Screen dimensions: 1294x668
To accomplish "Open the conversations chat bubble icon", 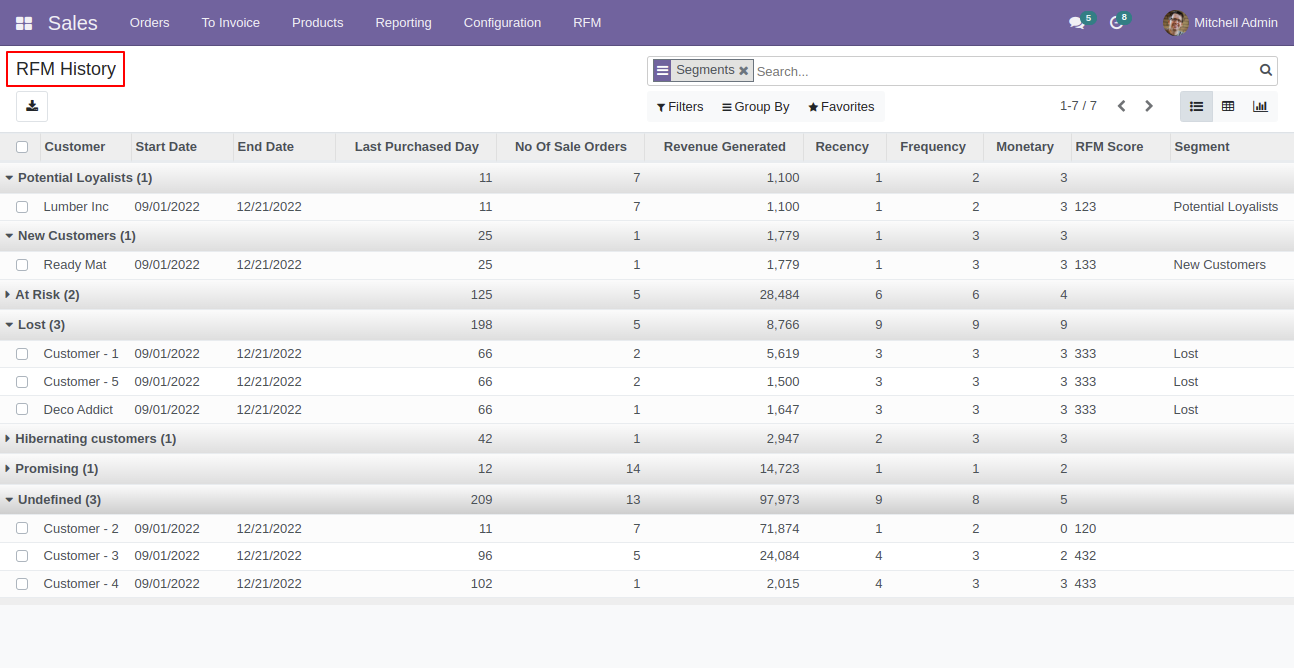I will point(1076,23).
